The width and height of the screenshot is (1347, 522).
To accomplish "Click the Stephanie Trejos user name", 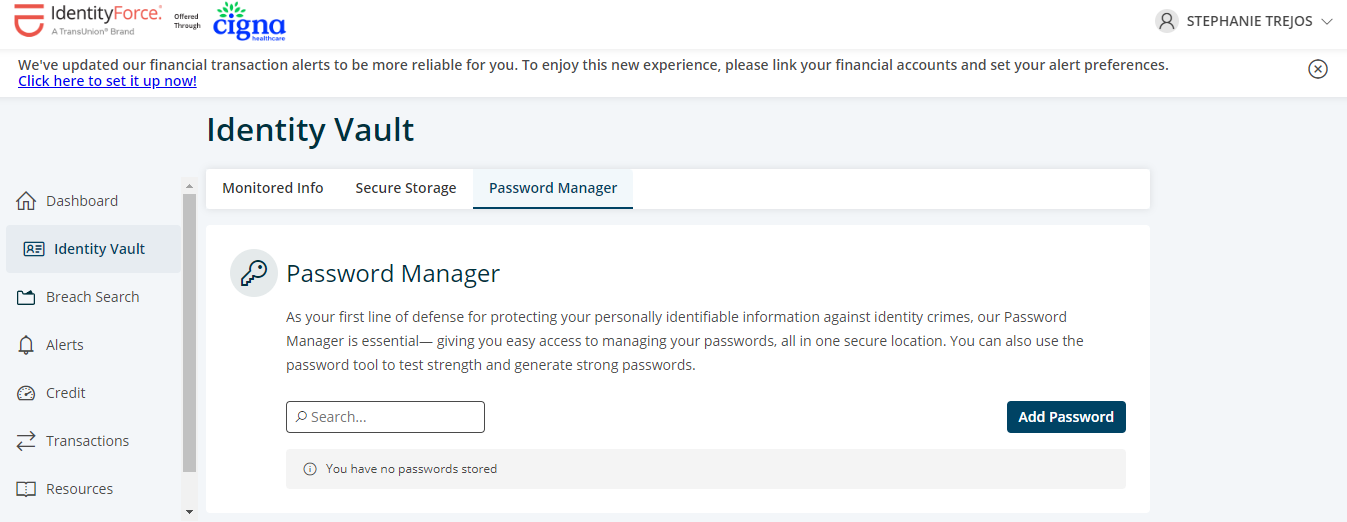I will coord(1250,21).
